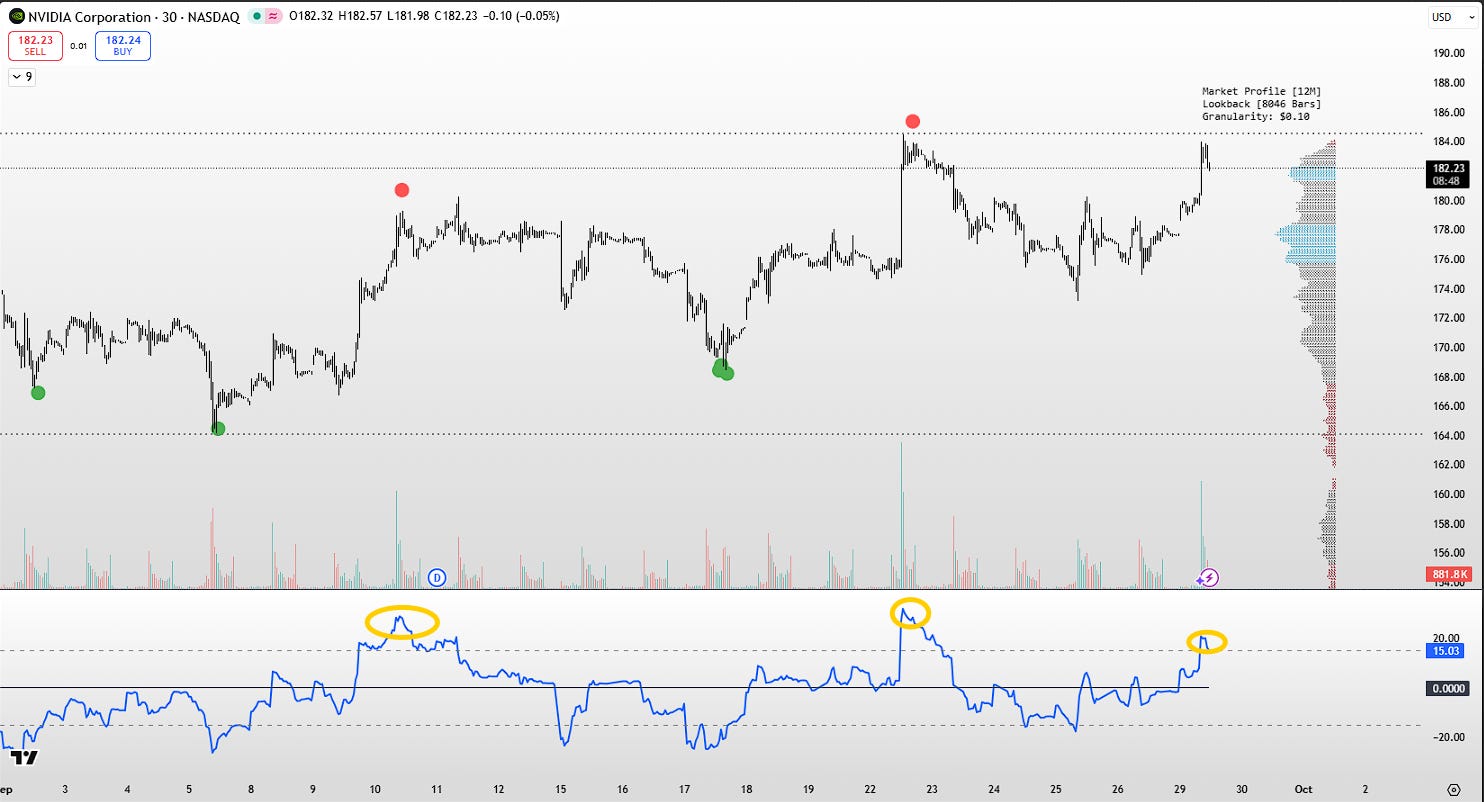Click the dark 0.0000 zero-line label
Screen dimensions: 1484x802
pyautogui.click(x=1447, y=688)
